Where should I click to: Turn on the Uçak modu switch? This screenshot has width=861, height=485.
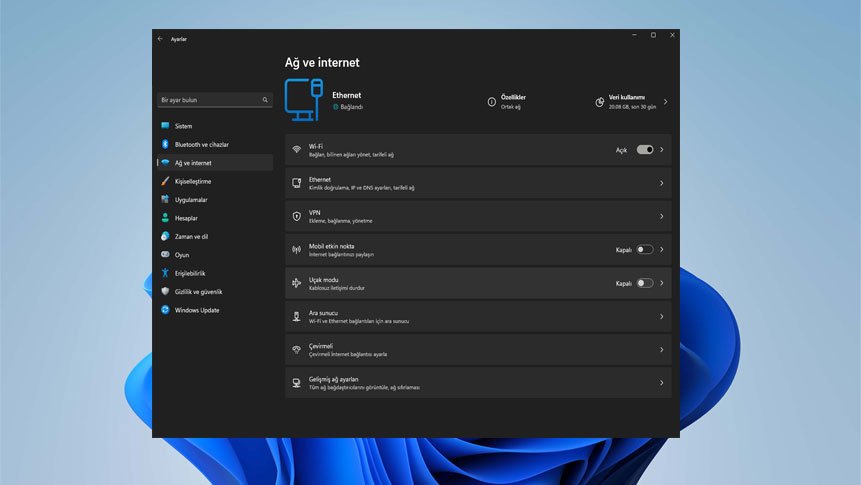(x=644, y=283)
